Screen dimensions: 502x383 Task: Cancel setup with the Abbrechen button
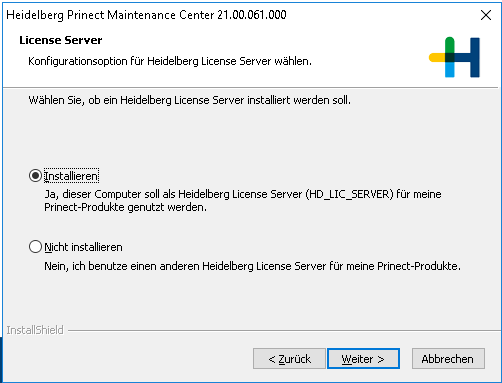coord(448,359)
